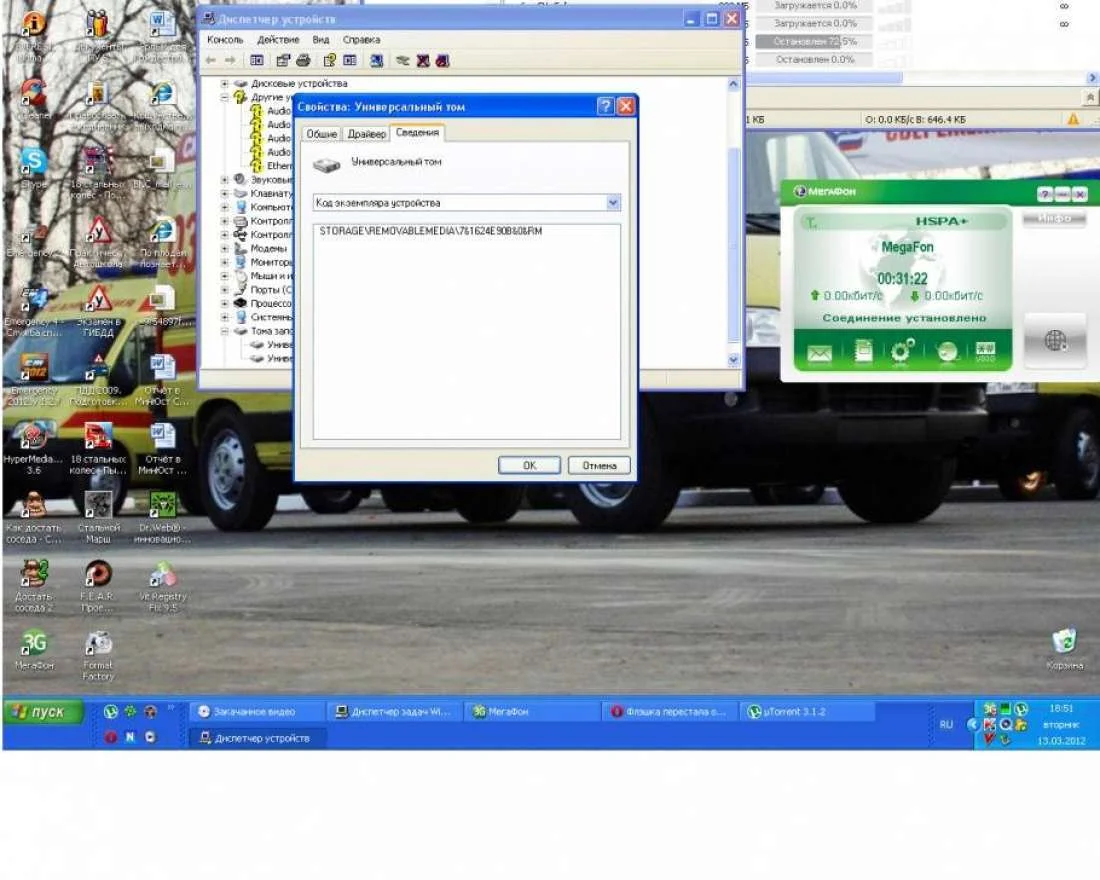Collapse Другие устройства tree node

224,97
